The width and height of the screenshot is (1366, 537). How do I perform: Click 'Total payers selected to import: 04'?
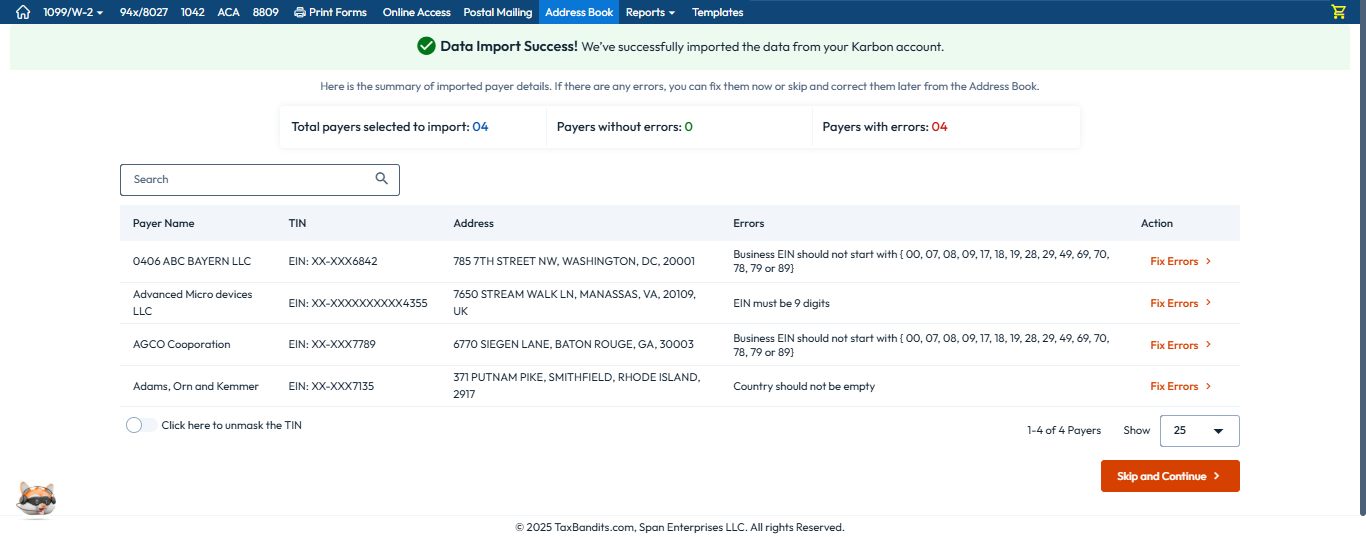pyautogui.click(x=390, y=127)
